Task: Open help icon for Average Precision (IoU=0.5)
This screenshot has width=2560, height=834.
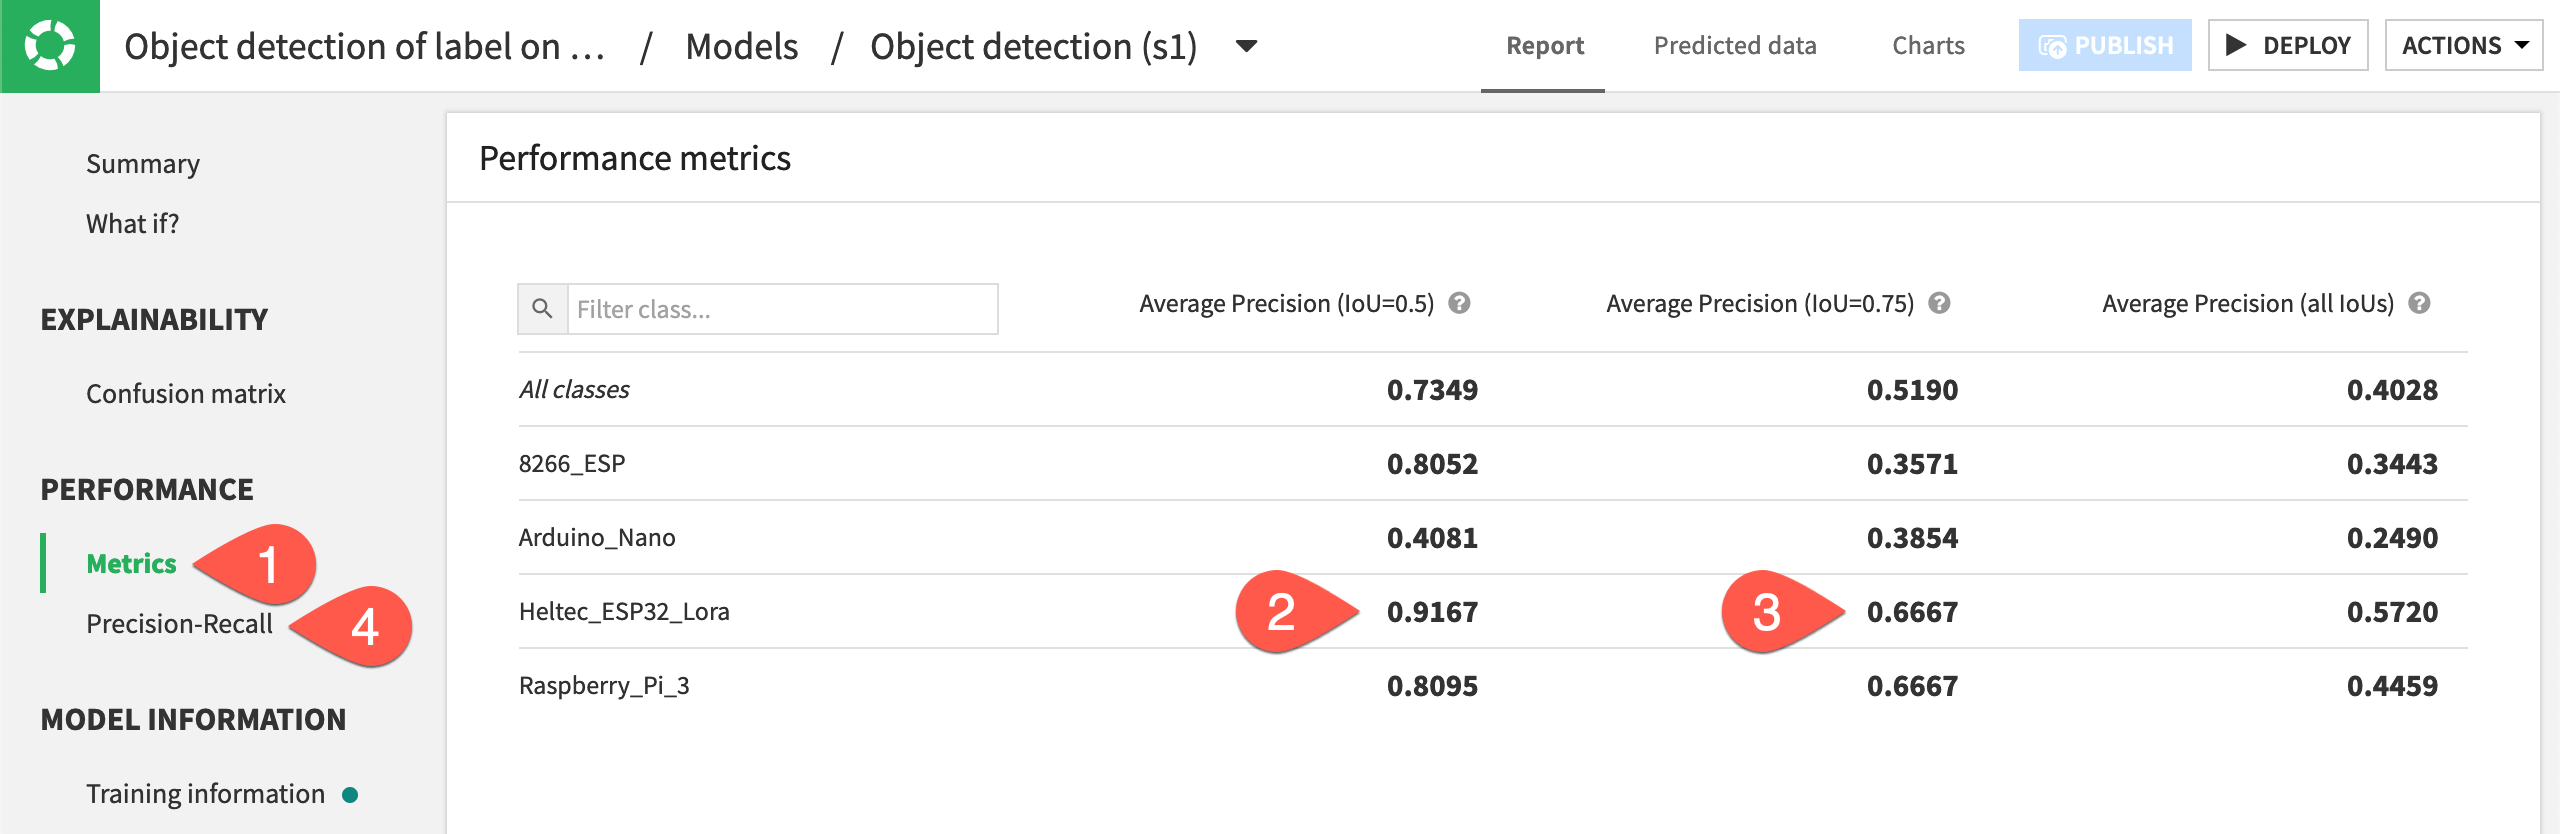Action: pyautogui.click(x=1459, y=303)
